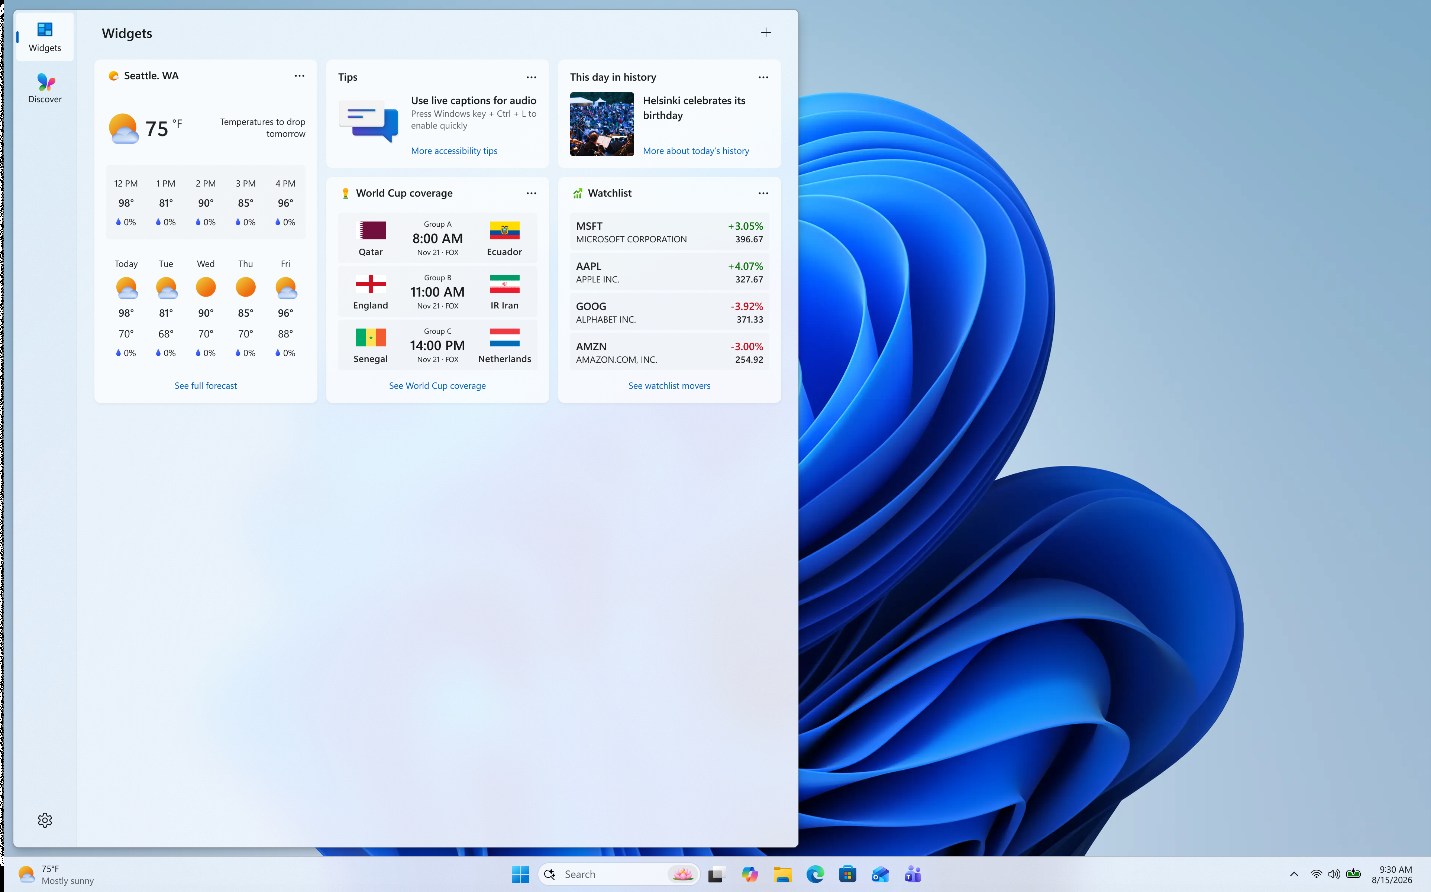Click 'Temperatures to drop tomorrow' text

[263, 128]
